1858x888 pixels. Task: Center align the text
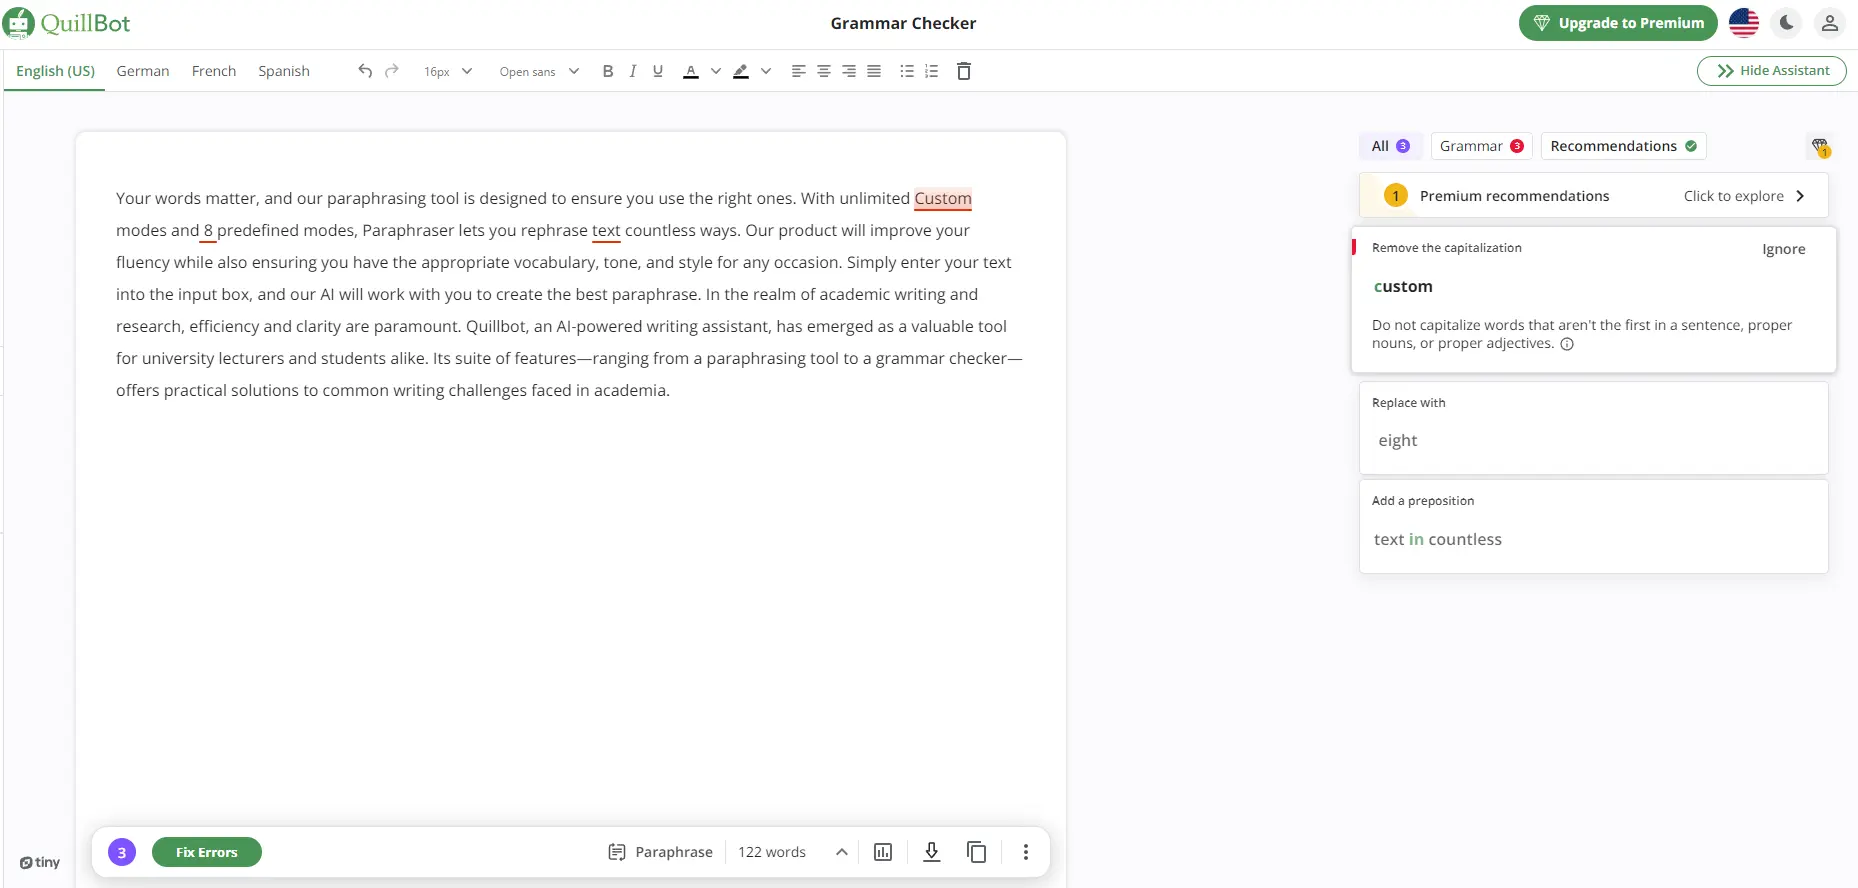click(x=823, y=71)
